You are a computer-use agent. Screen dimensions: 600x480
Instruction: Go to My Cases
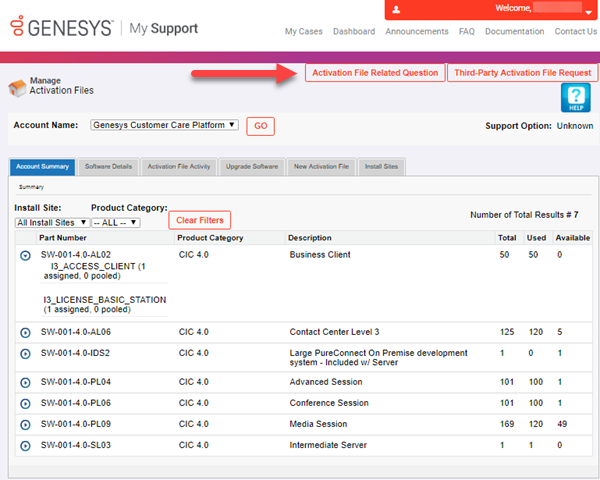[304, 31]
